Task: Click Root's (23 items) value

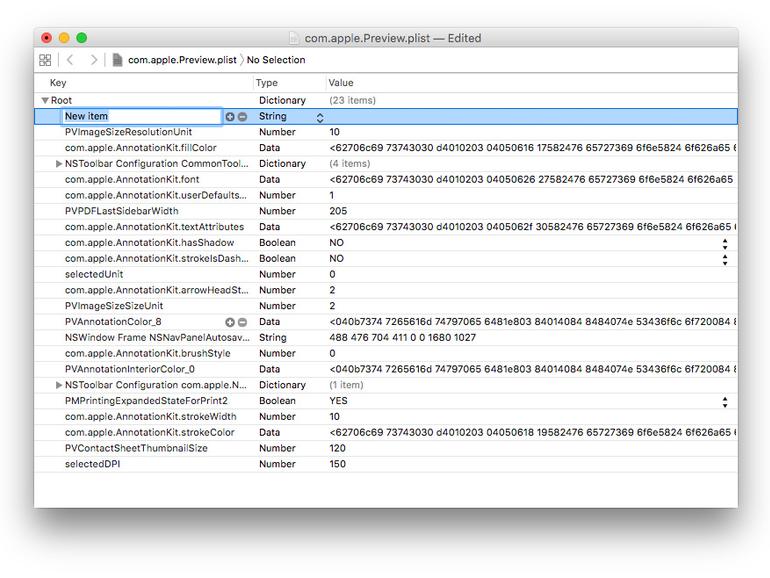Action: pyautogui.click(x=352, y=100)
